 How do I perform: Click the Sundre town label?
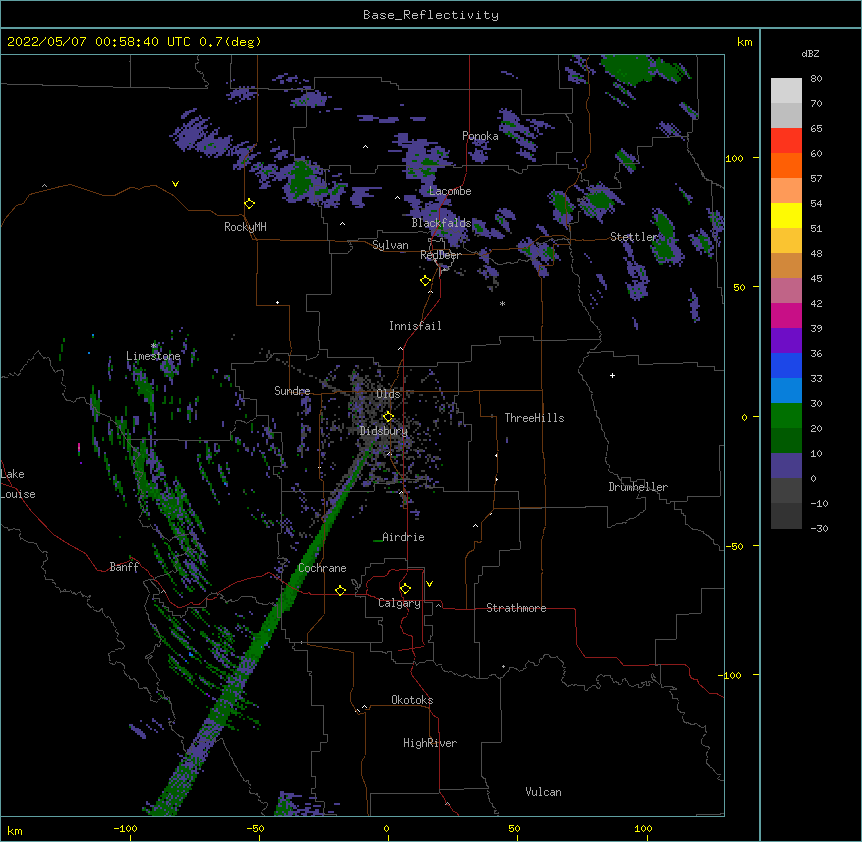click(292, 391)
